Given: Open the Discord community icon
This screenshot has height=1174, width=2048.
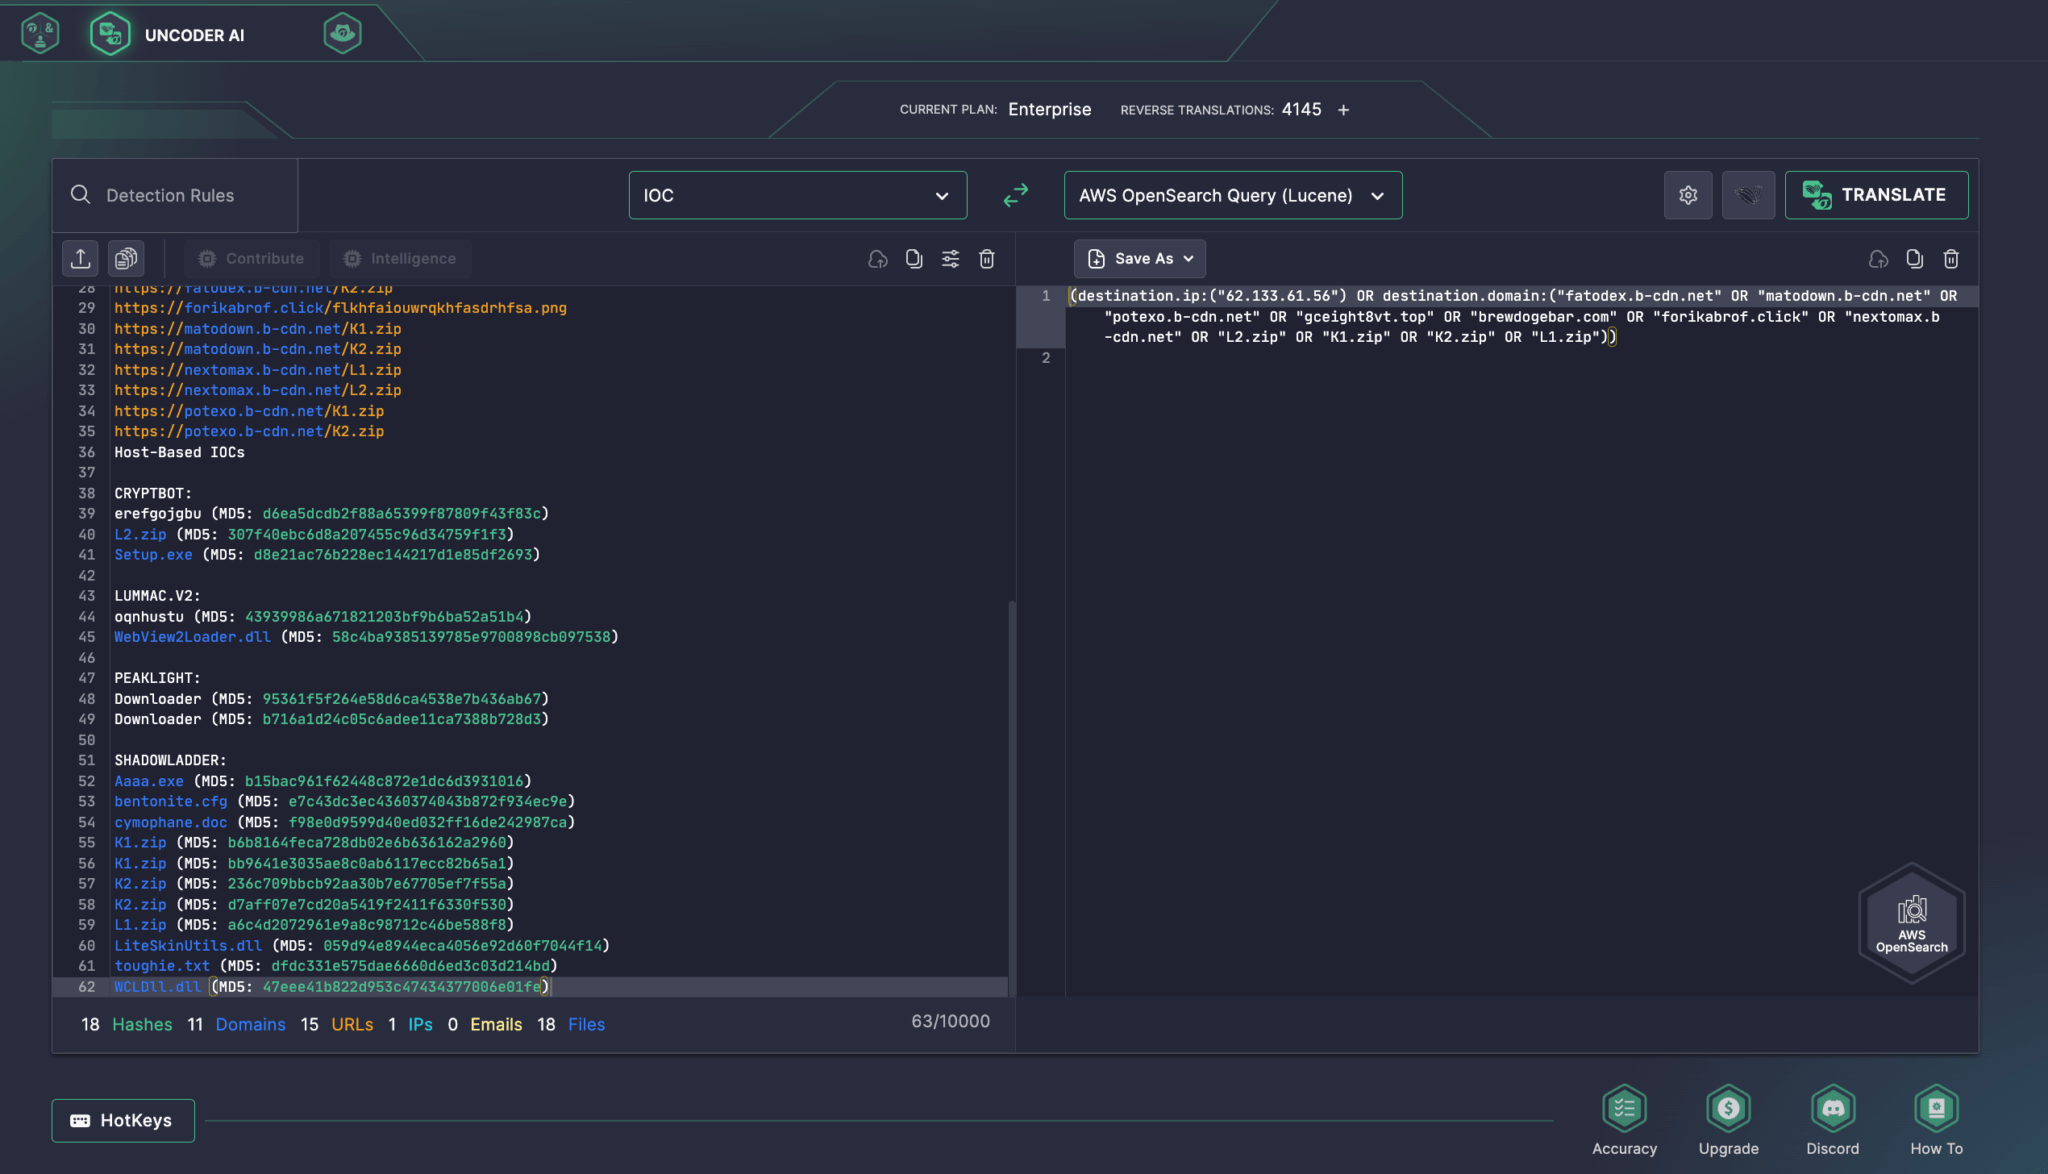Looking at the screenshot, I should click(1832, 1109).
